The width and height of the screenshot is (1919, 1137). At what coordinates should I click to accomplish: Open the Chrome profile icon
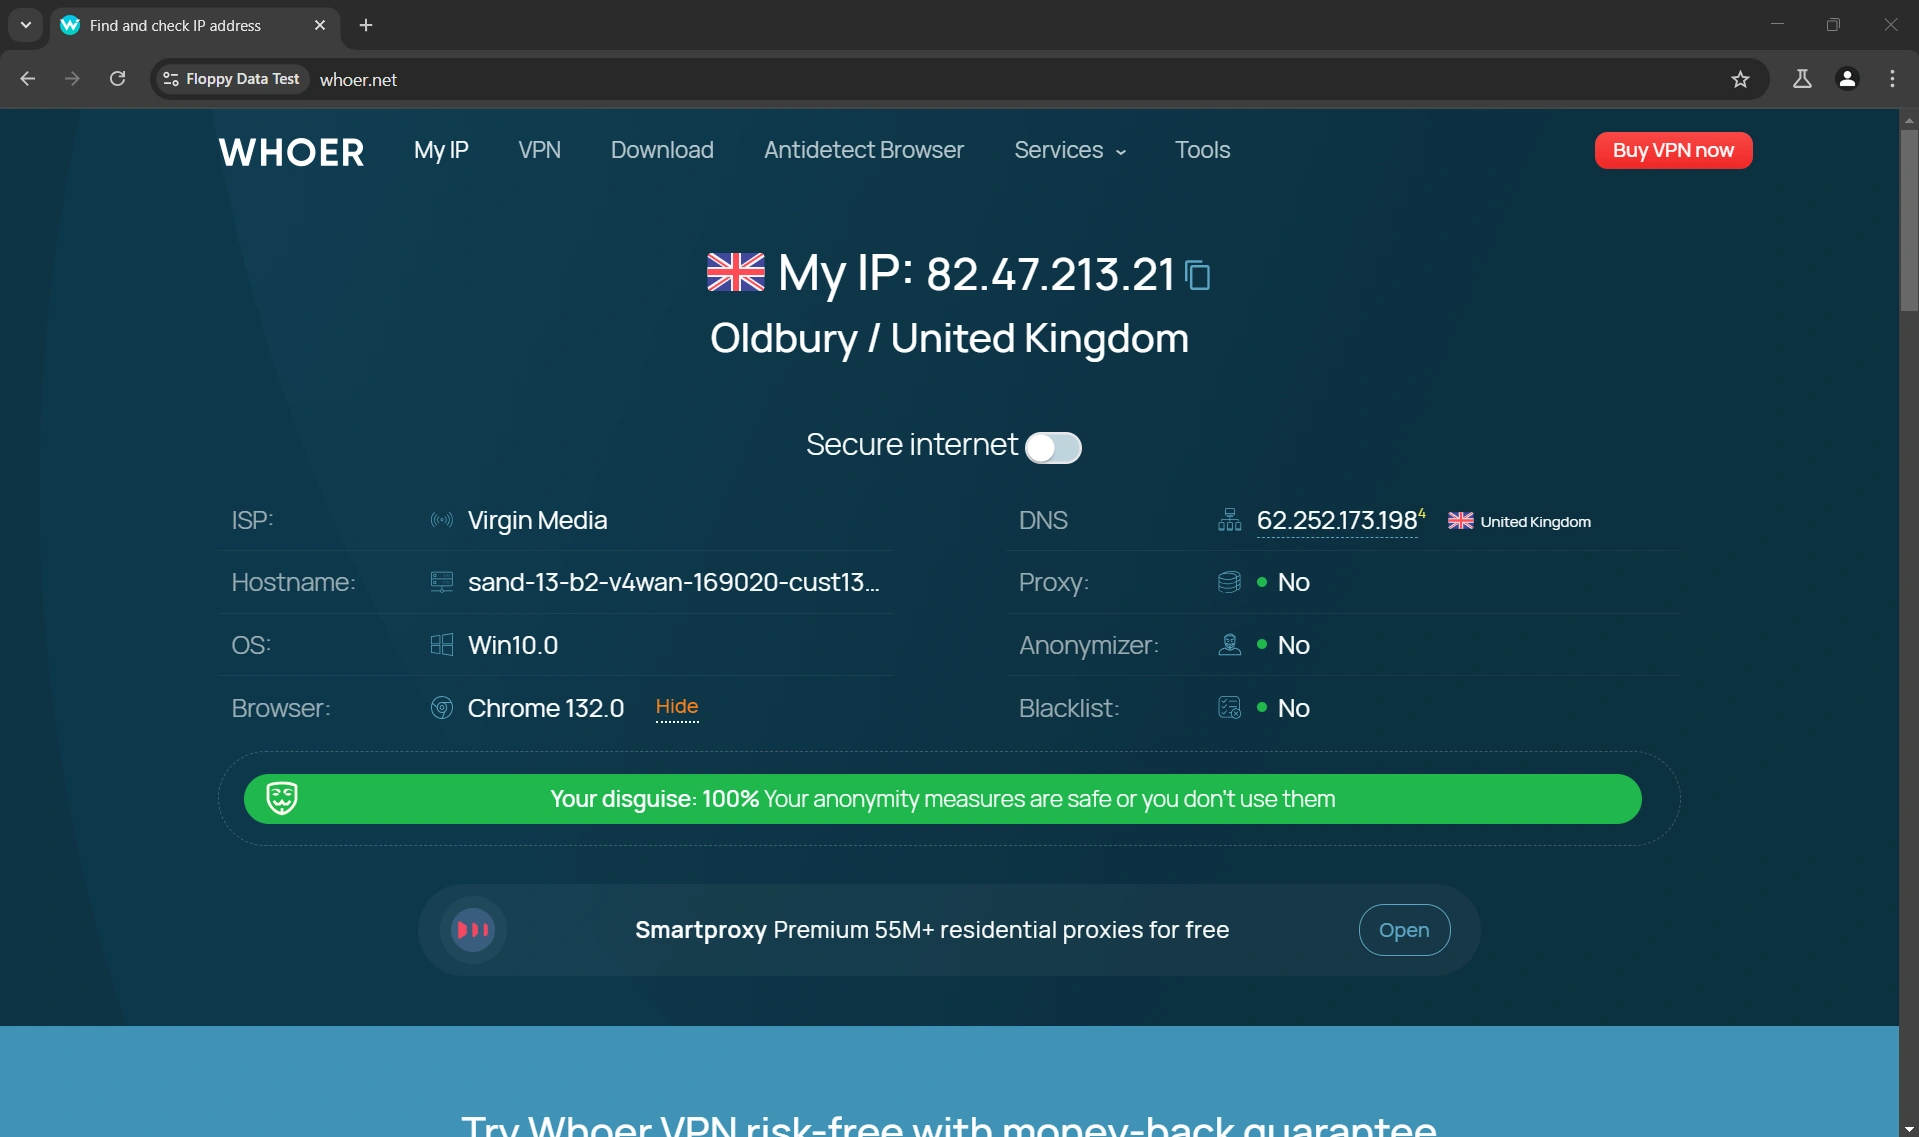coord(1847,79)
